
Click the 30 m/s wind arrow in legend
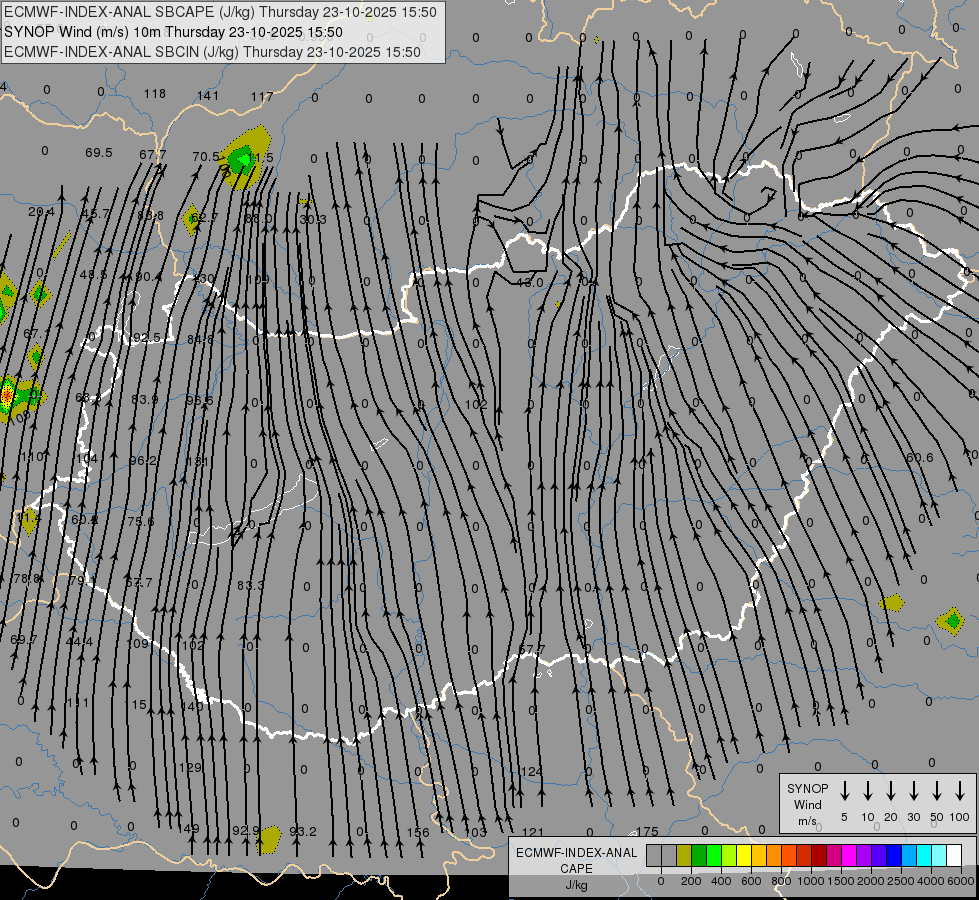pos(913,791)
